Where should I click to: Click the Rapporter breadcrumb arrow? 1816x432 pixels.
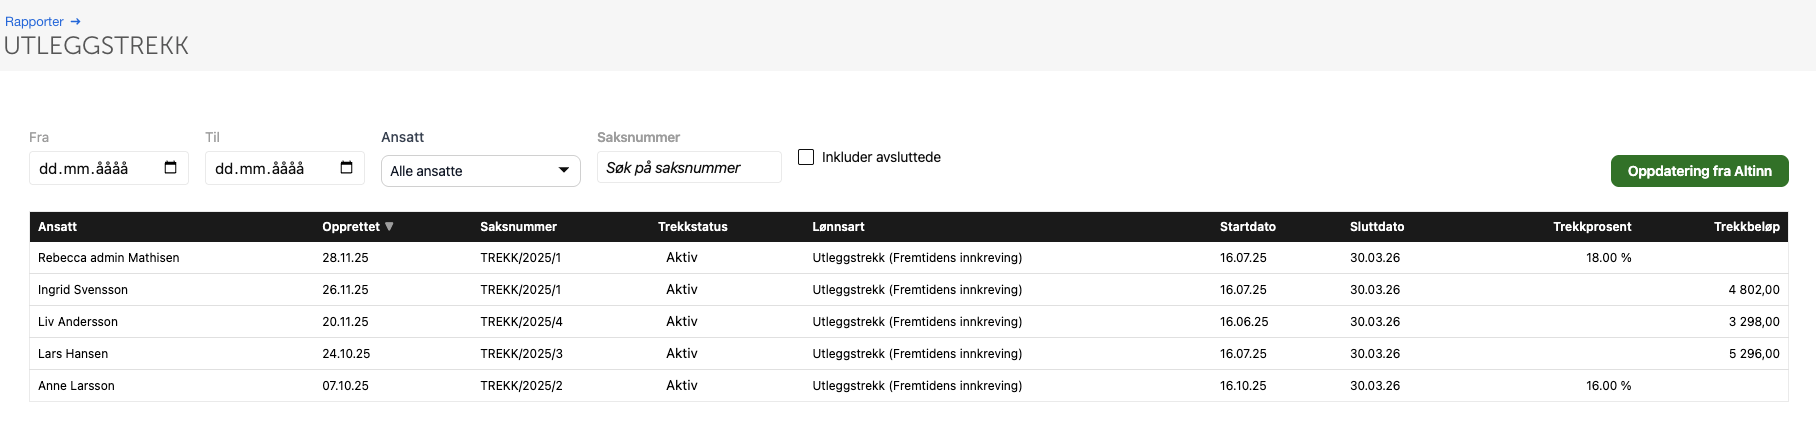point(75,21)
